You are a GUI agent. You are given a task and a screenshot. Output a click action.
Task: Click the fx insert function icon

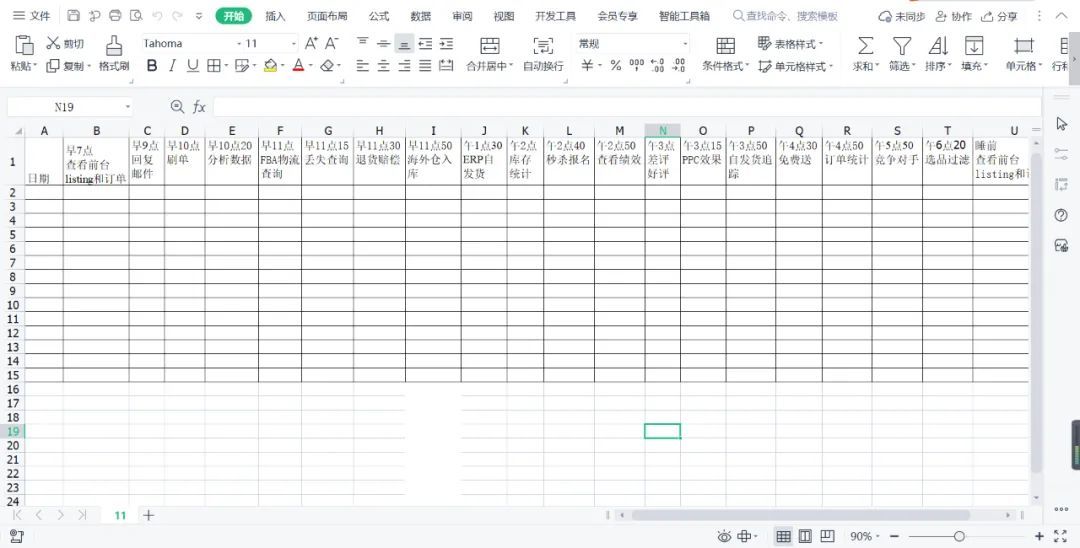[x=199, y=107]
